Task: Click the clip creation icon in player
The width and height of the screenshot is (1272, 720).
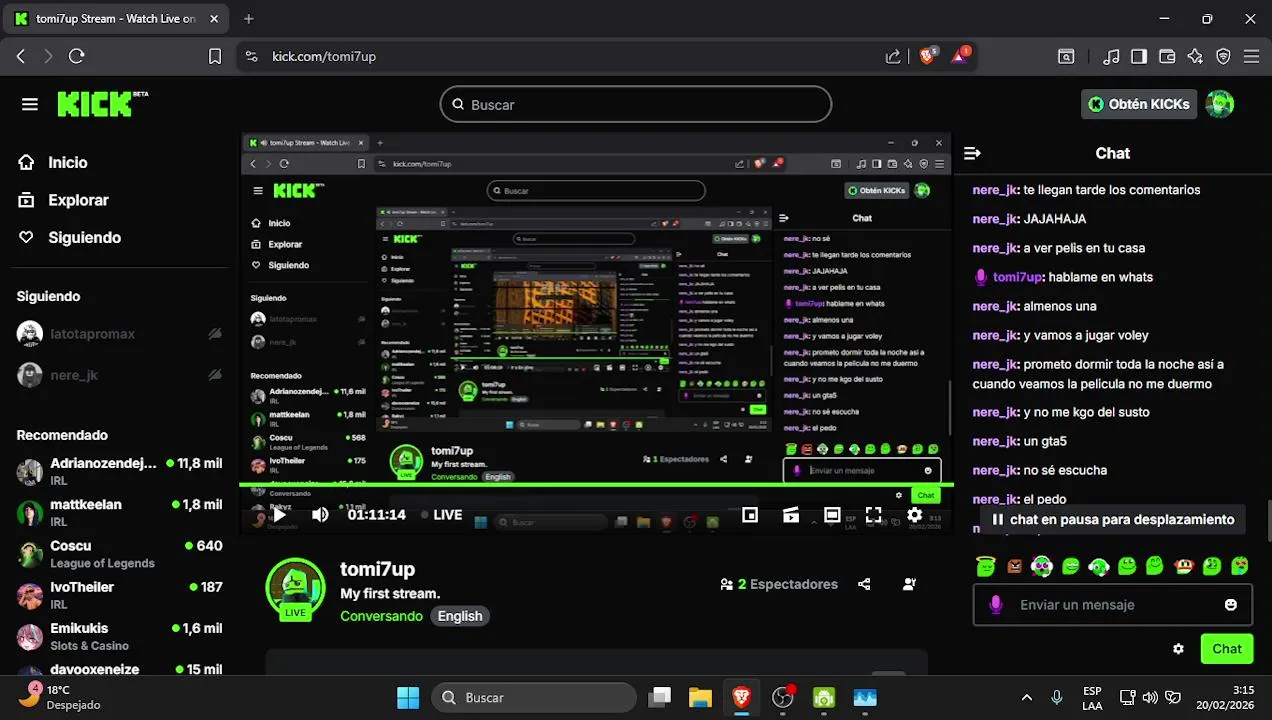Action: click(791, 515)
